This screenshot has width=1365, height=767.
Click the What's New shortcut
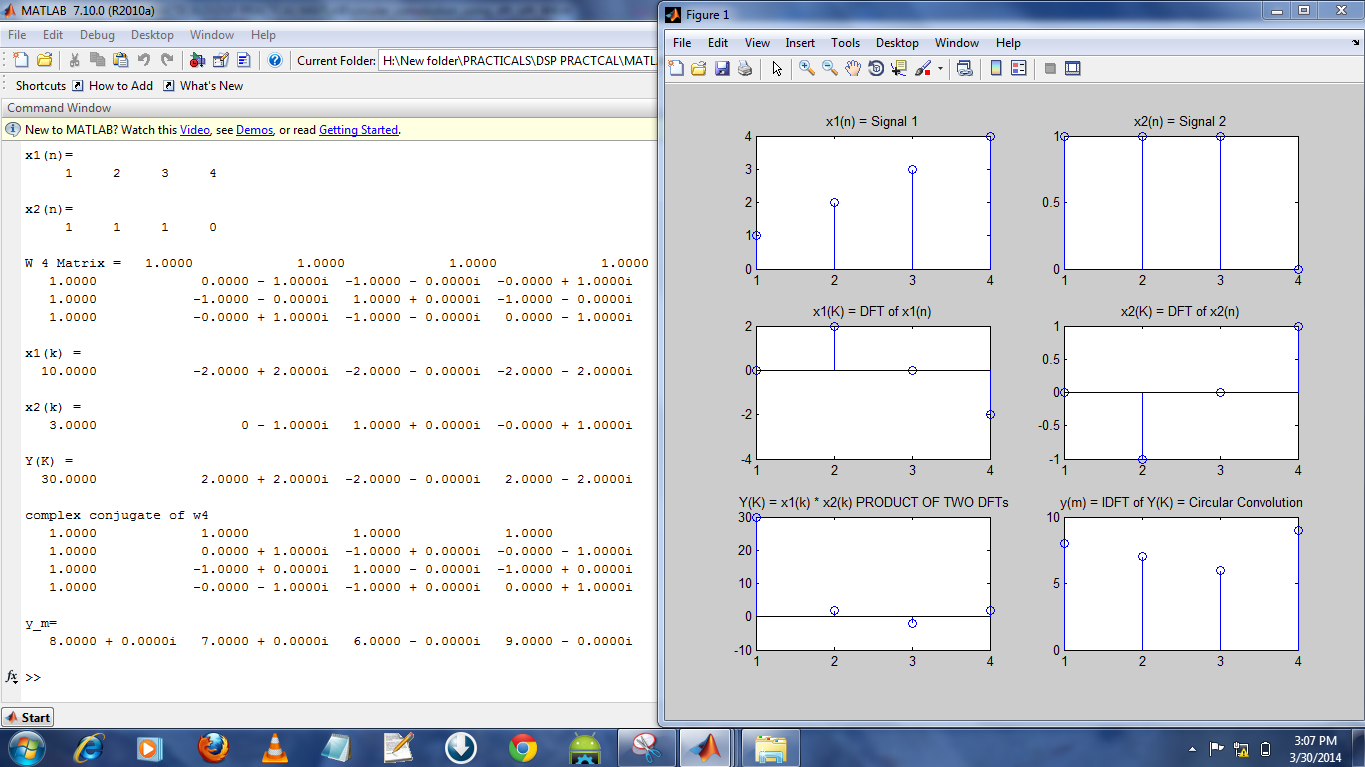(x=203, y=86)
